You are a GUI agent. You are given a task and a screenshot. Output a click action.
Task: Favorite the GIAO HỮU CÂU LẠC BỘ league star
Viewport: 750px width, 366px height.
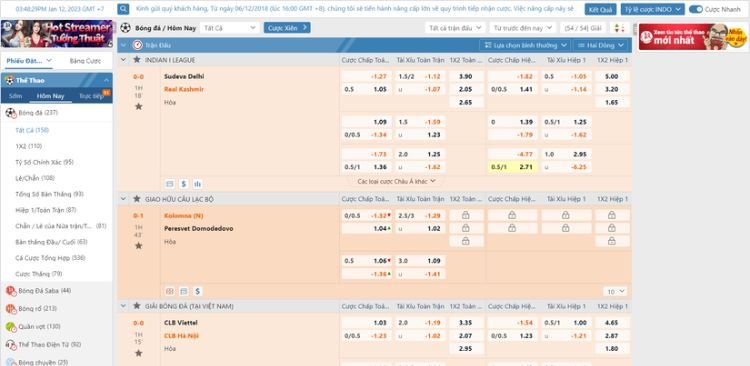tap(137, 199)
